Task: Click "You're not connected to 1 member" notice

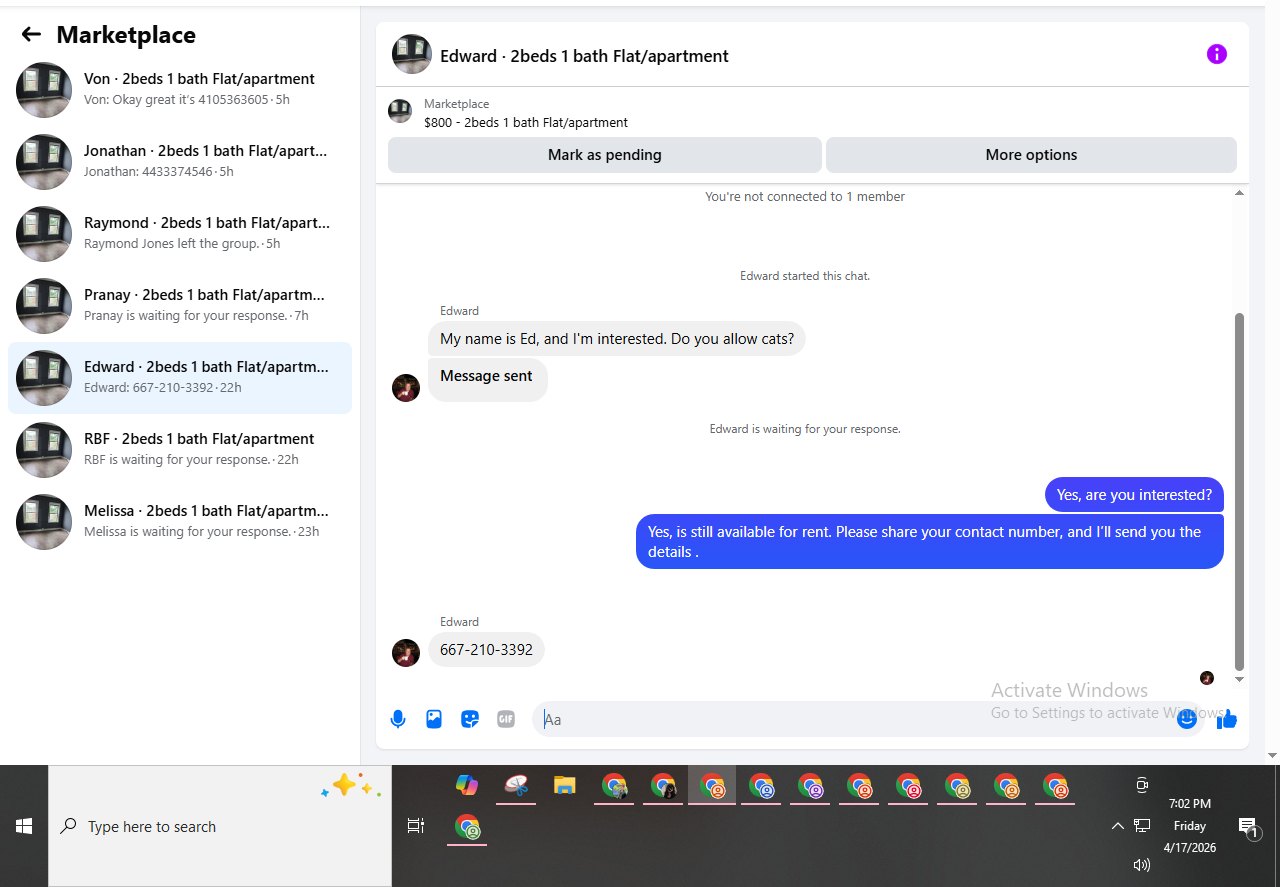Action: click(805, 197)
